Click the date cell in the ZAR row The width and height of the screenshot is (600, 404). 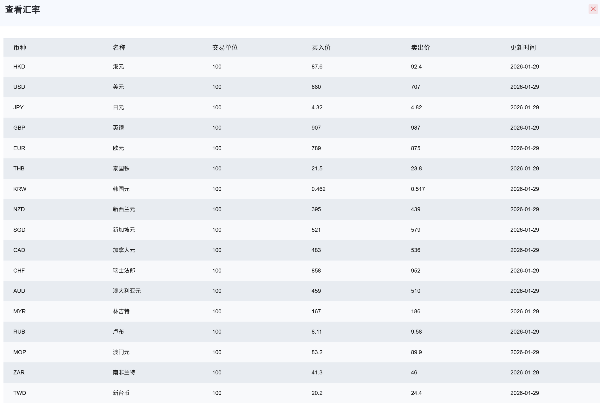[525, 372]
